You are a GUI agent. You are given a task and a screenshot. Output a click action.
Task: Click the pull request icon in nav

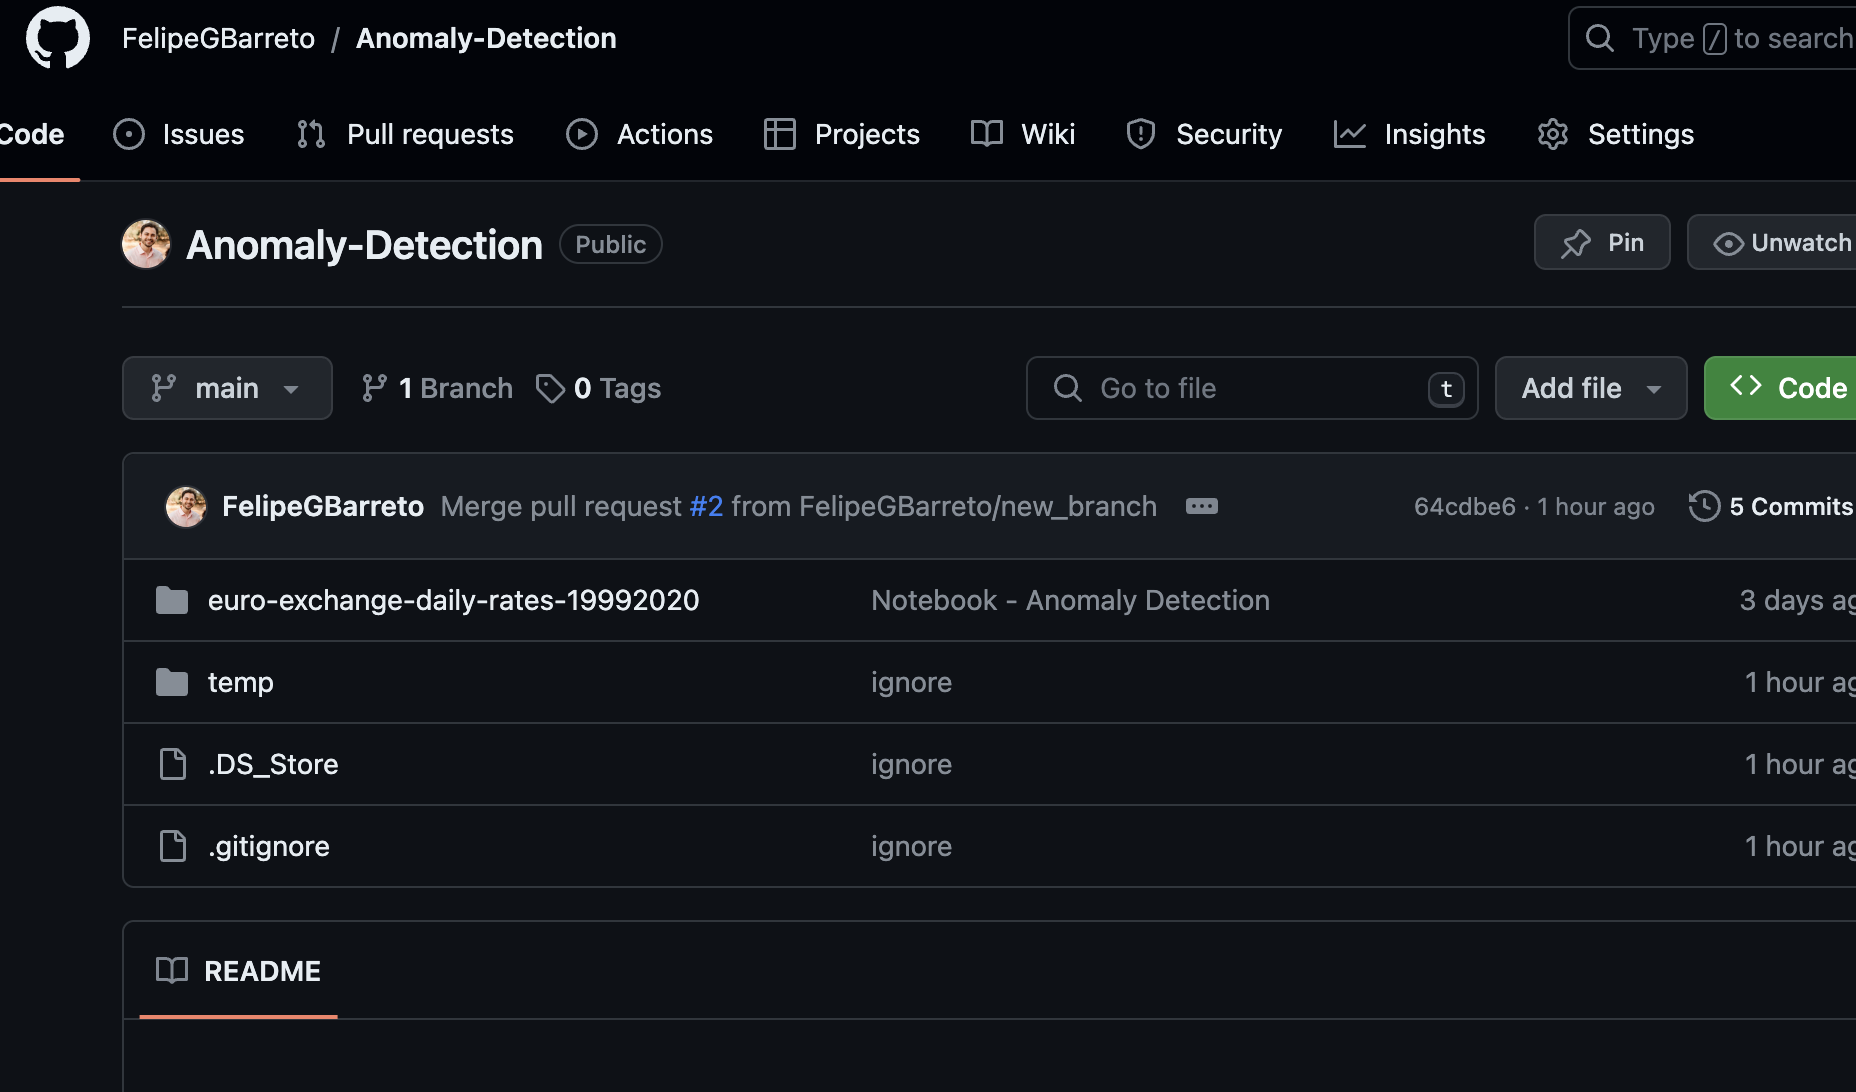coord(311,134)
